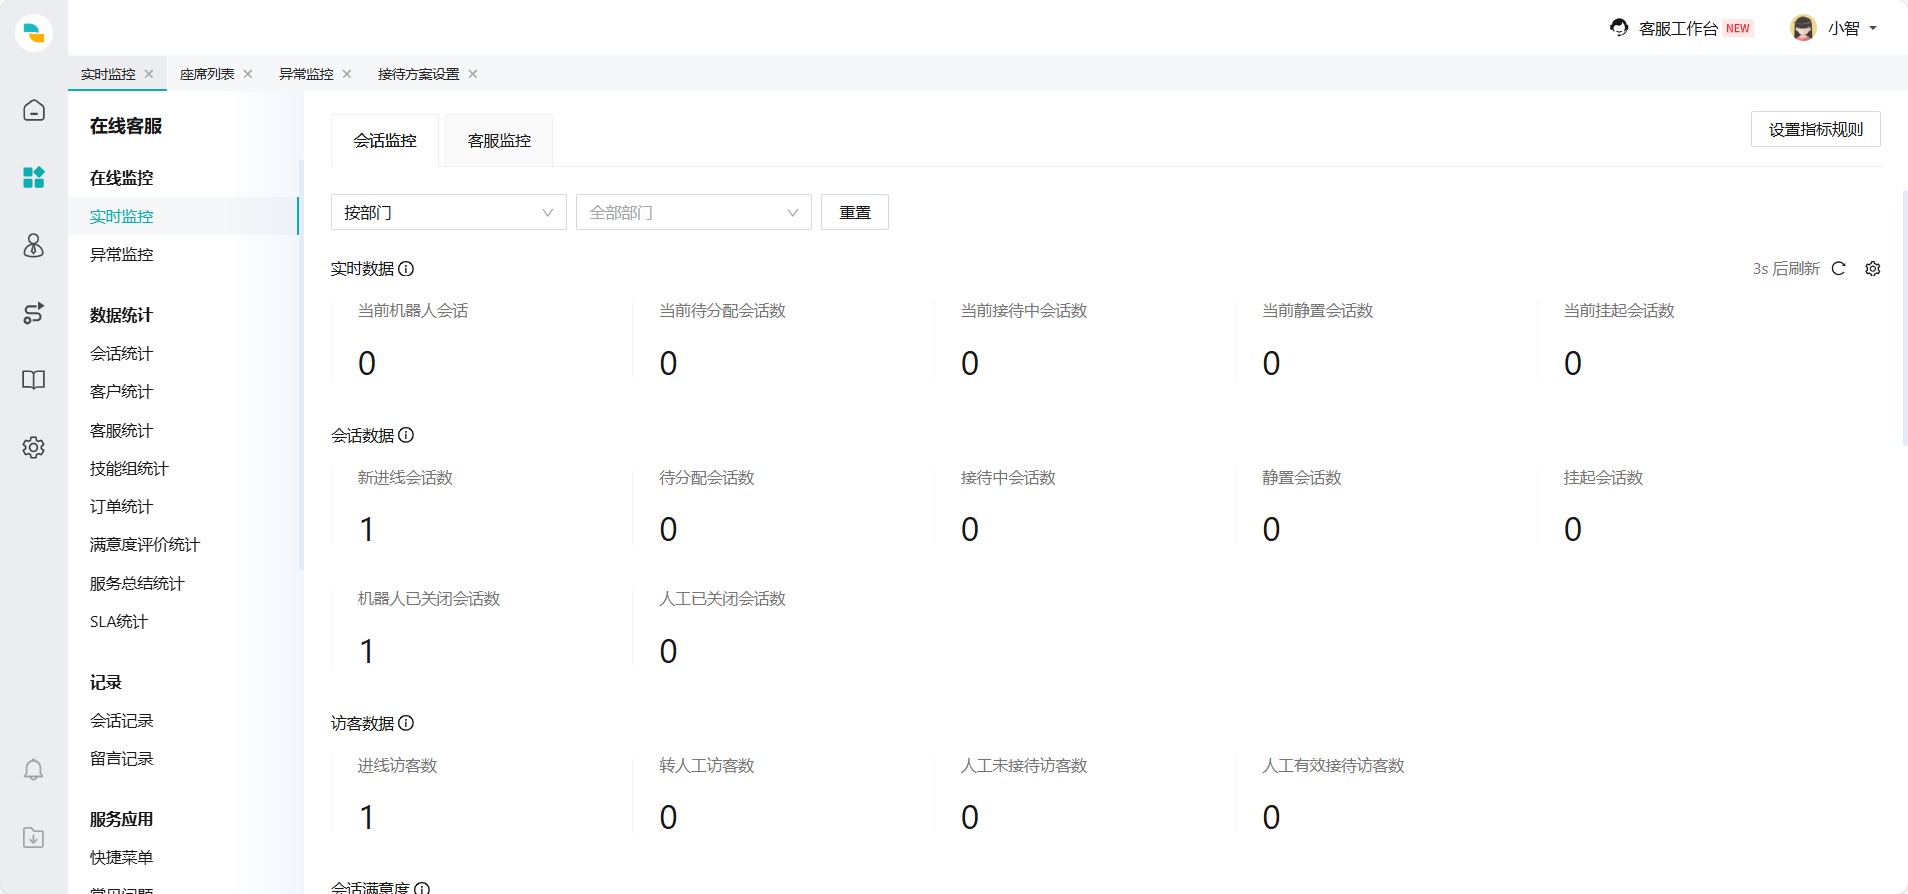Open 技能组统计 in sidebar
The height and width of the screenshot is (894, 1908).
[x=129, y=468]
